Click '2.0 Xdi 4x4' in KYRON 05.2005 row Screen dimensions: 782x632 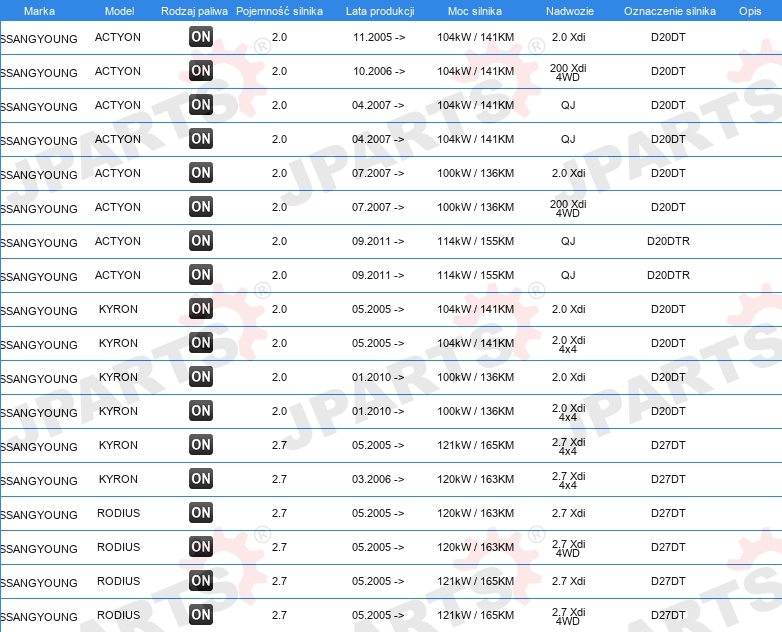tap(569, 344)
